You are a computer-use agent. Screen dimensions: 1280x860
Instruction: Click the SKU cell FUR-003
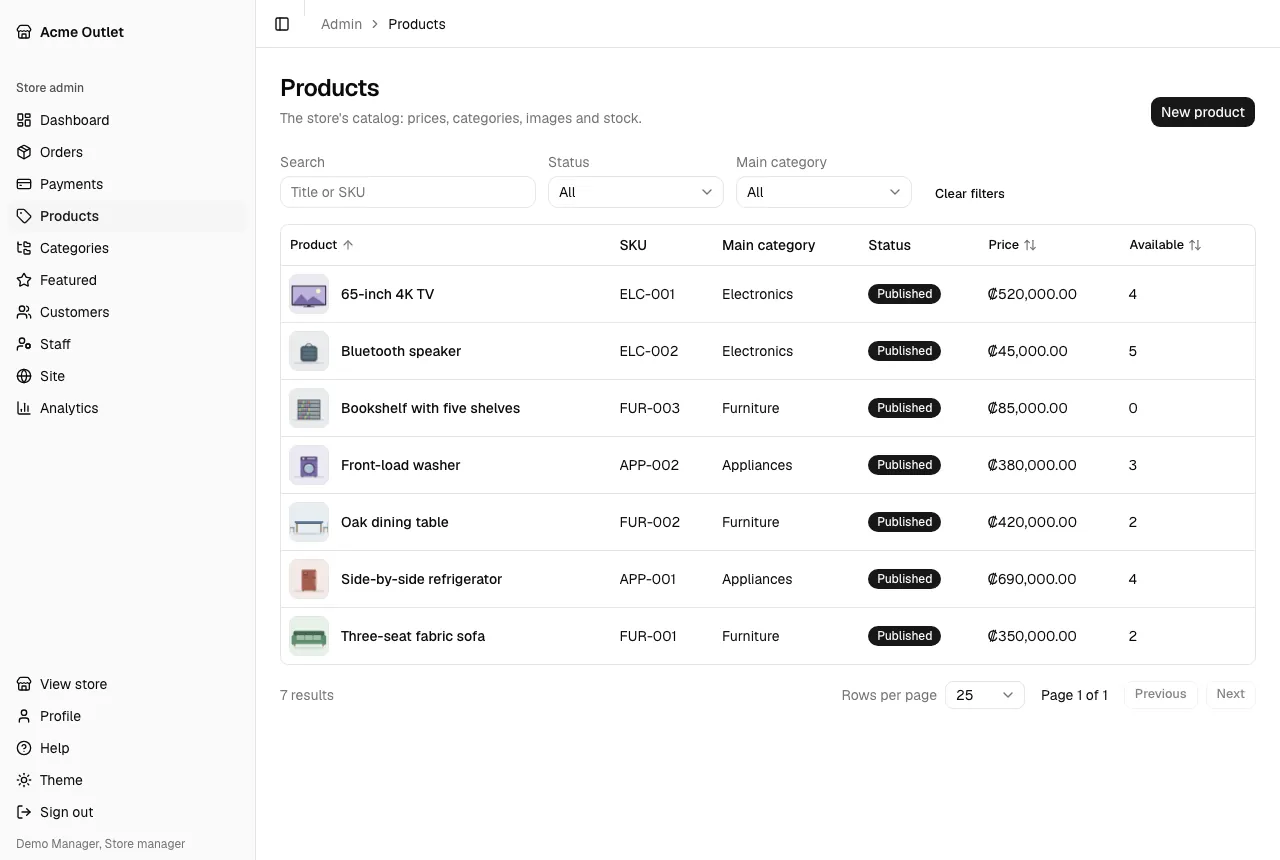click(x=650, y=408)
